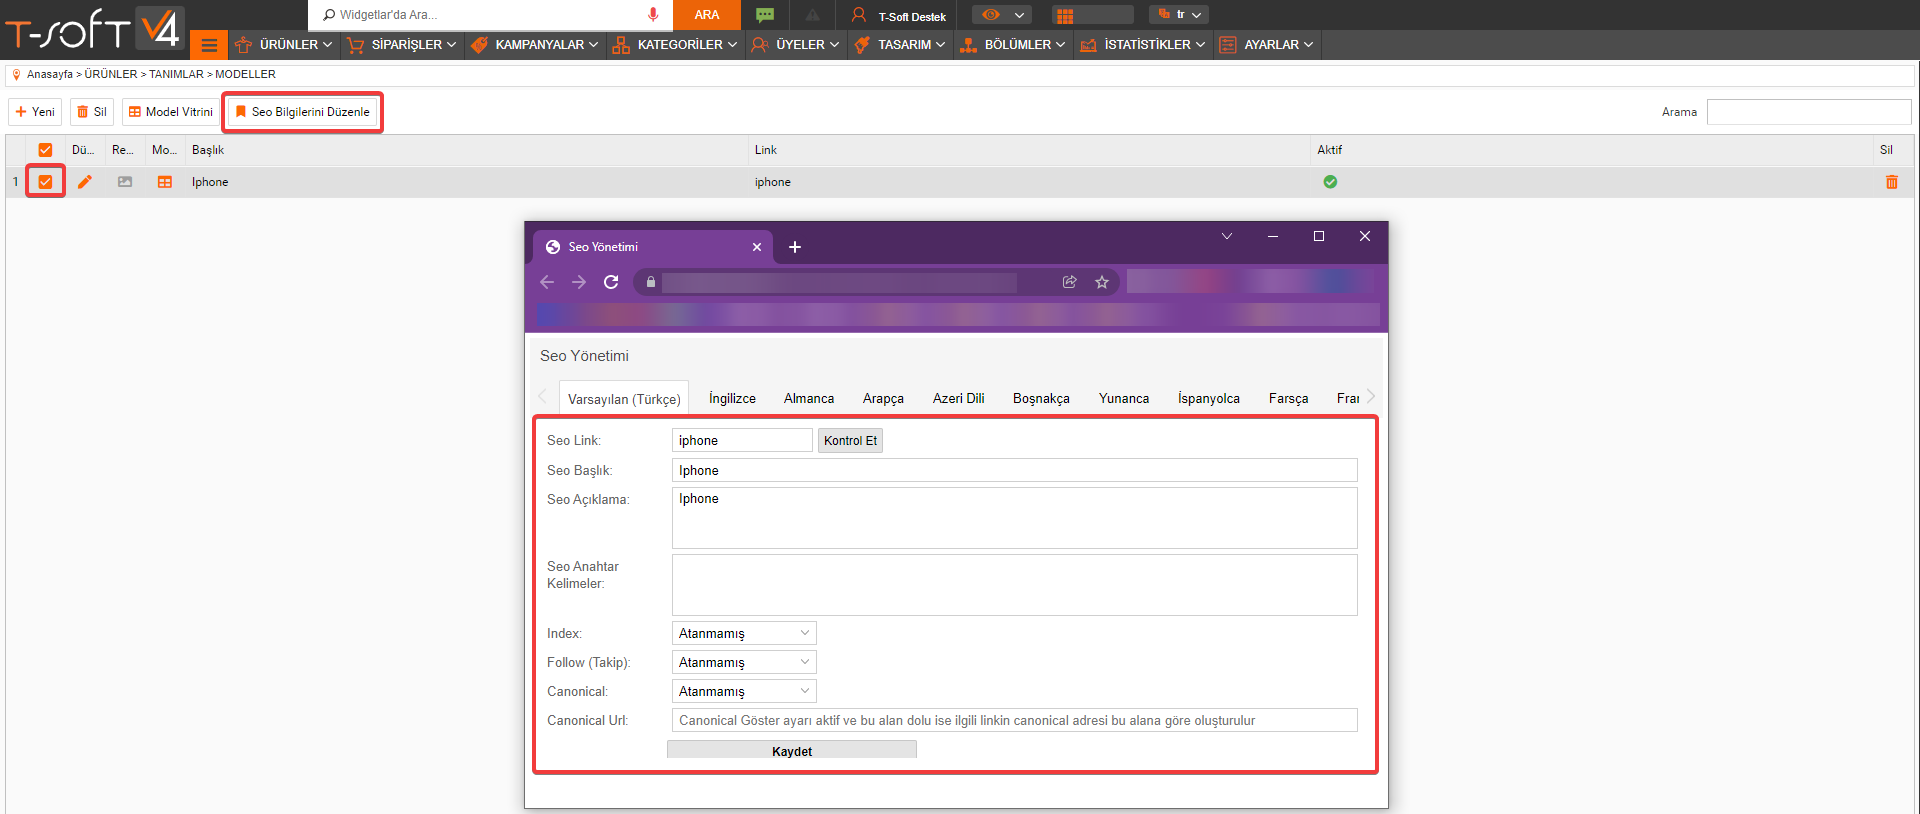
Task: Open the tr language selector
Action: pyautogui.click(x=1179, y=15)
